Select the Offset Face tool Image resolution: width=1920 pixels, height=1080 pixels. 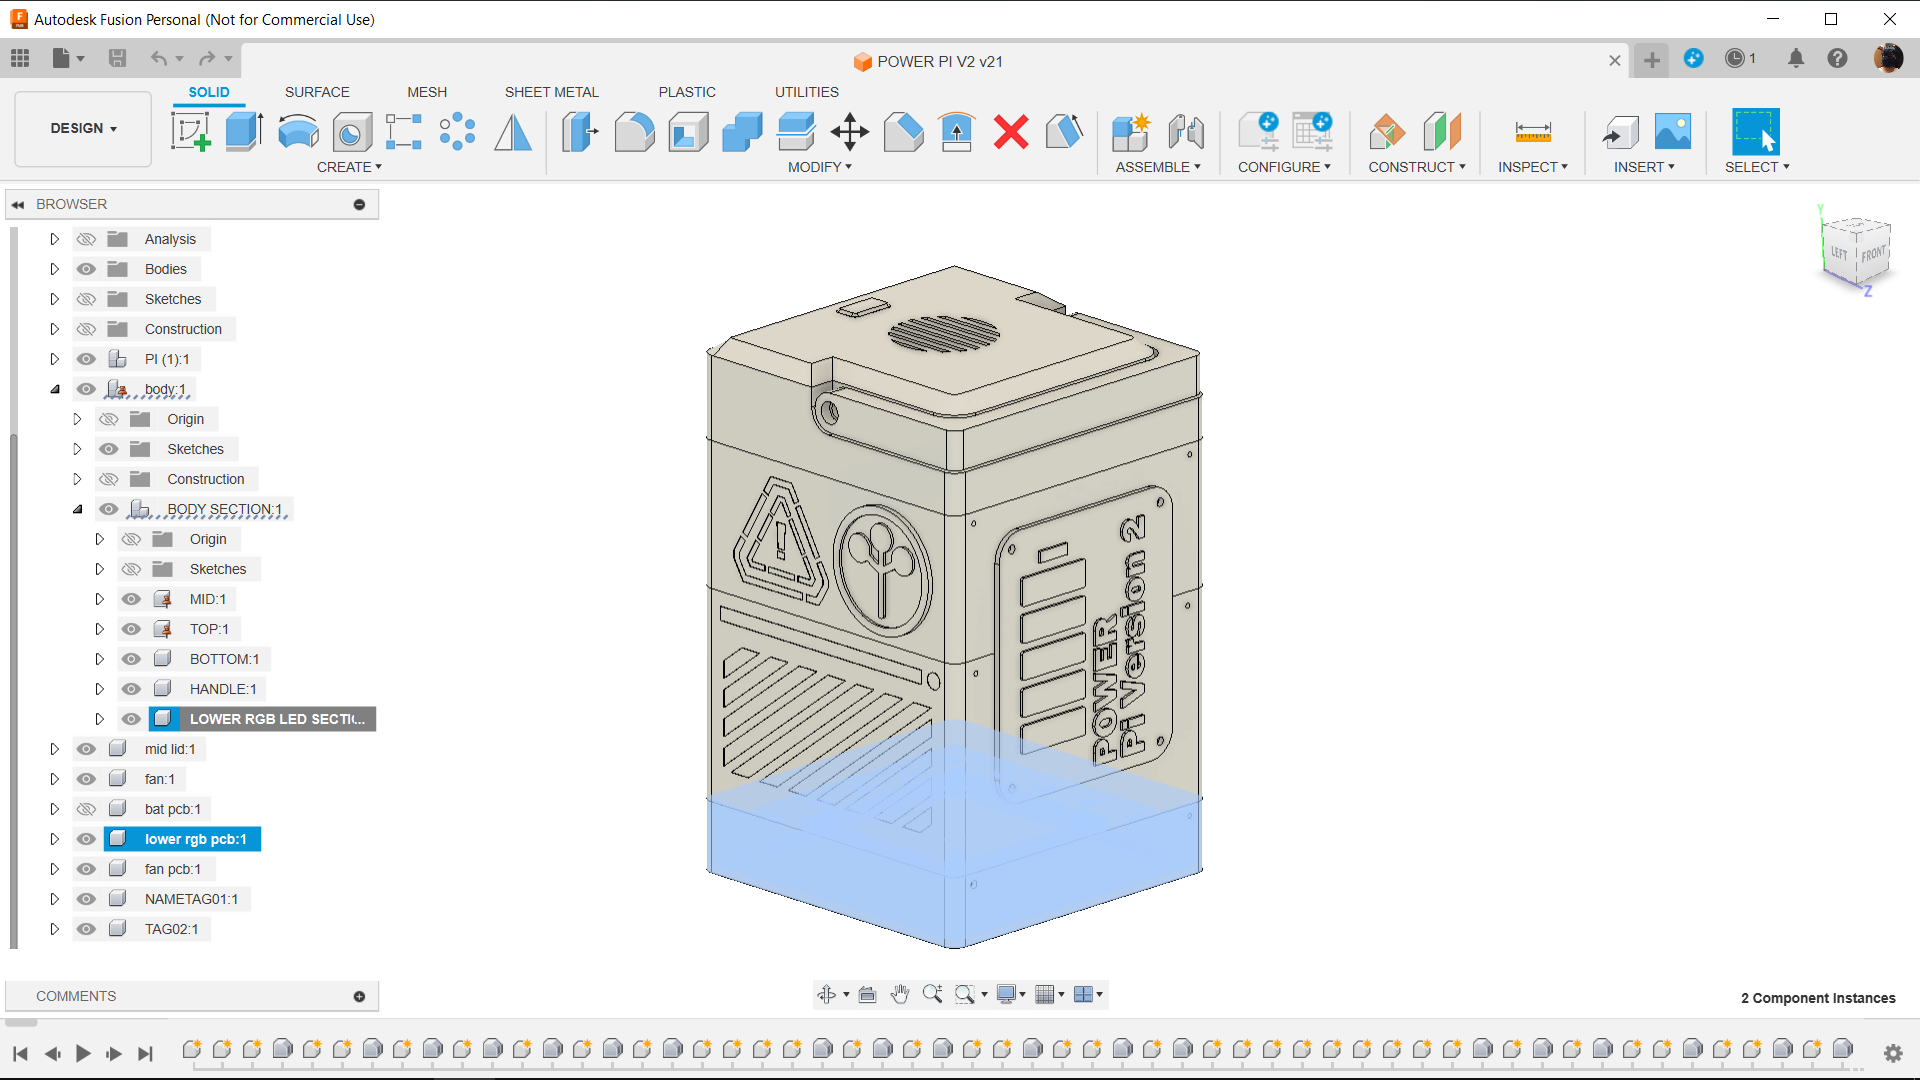pyautogui.click(x=796, y=131)
